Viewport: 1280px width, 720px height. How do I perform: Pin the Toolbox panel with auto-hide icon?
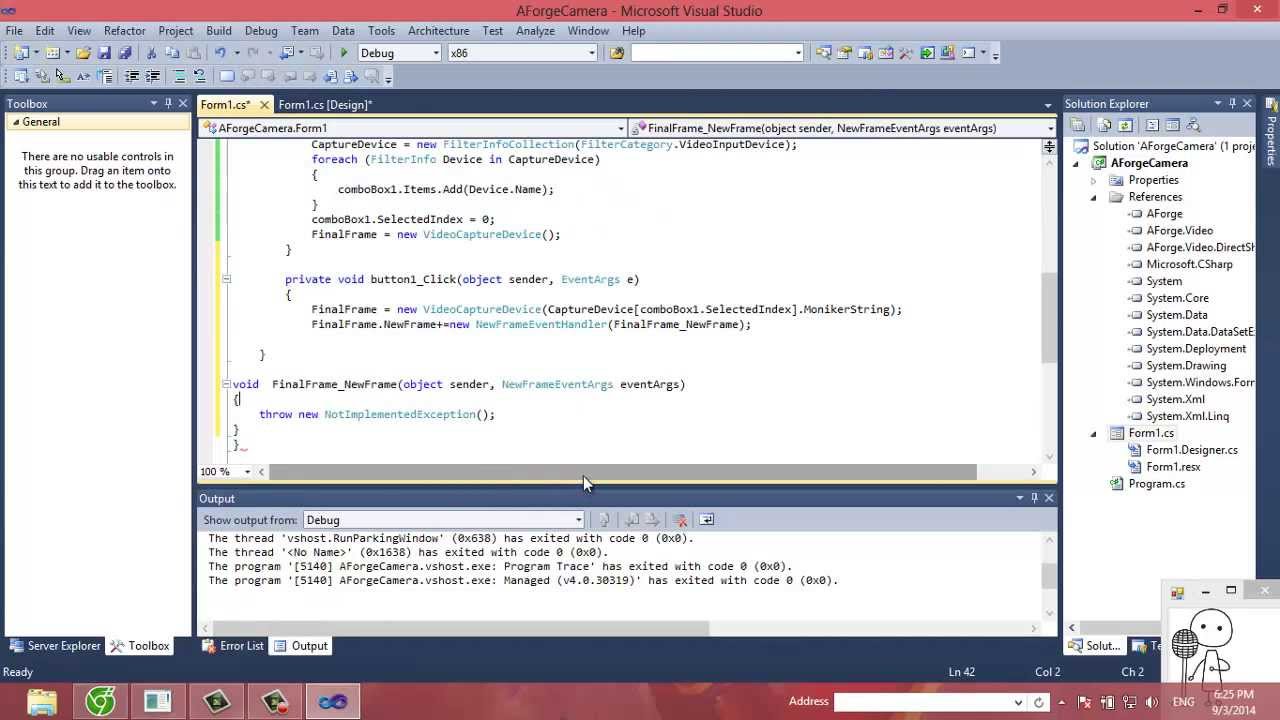(x=168, y=103)
